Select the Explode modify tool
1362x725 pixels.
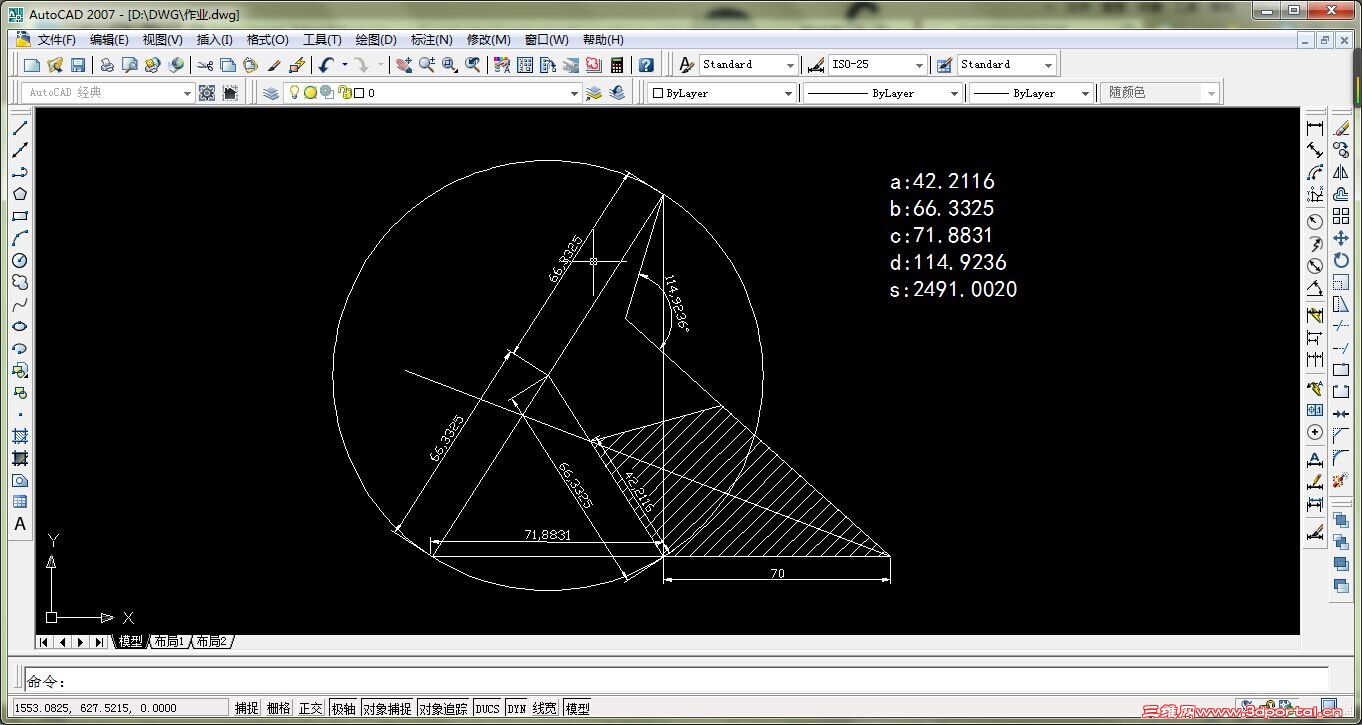click(x=1341, y=480)
